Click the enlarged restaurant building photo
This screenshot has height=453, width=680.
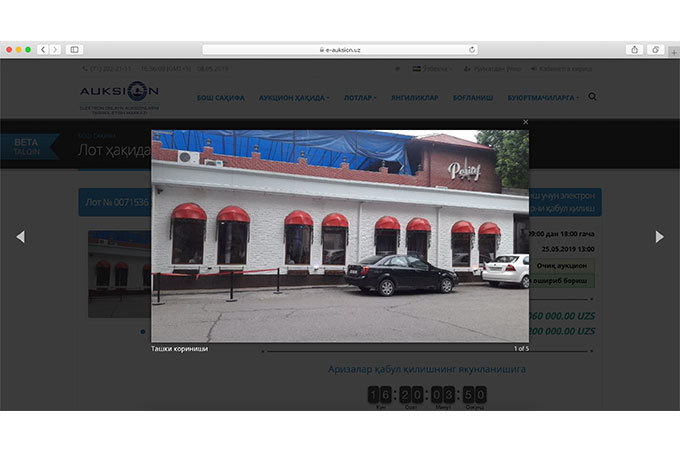tap(340, 236)
